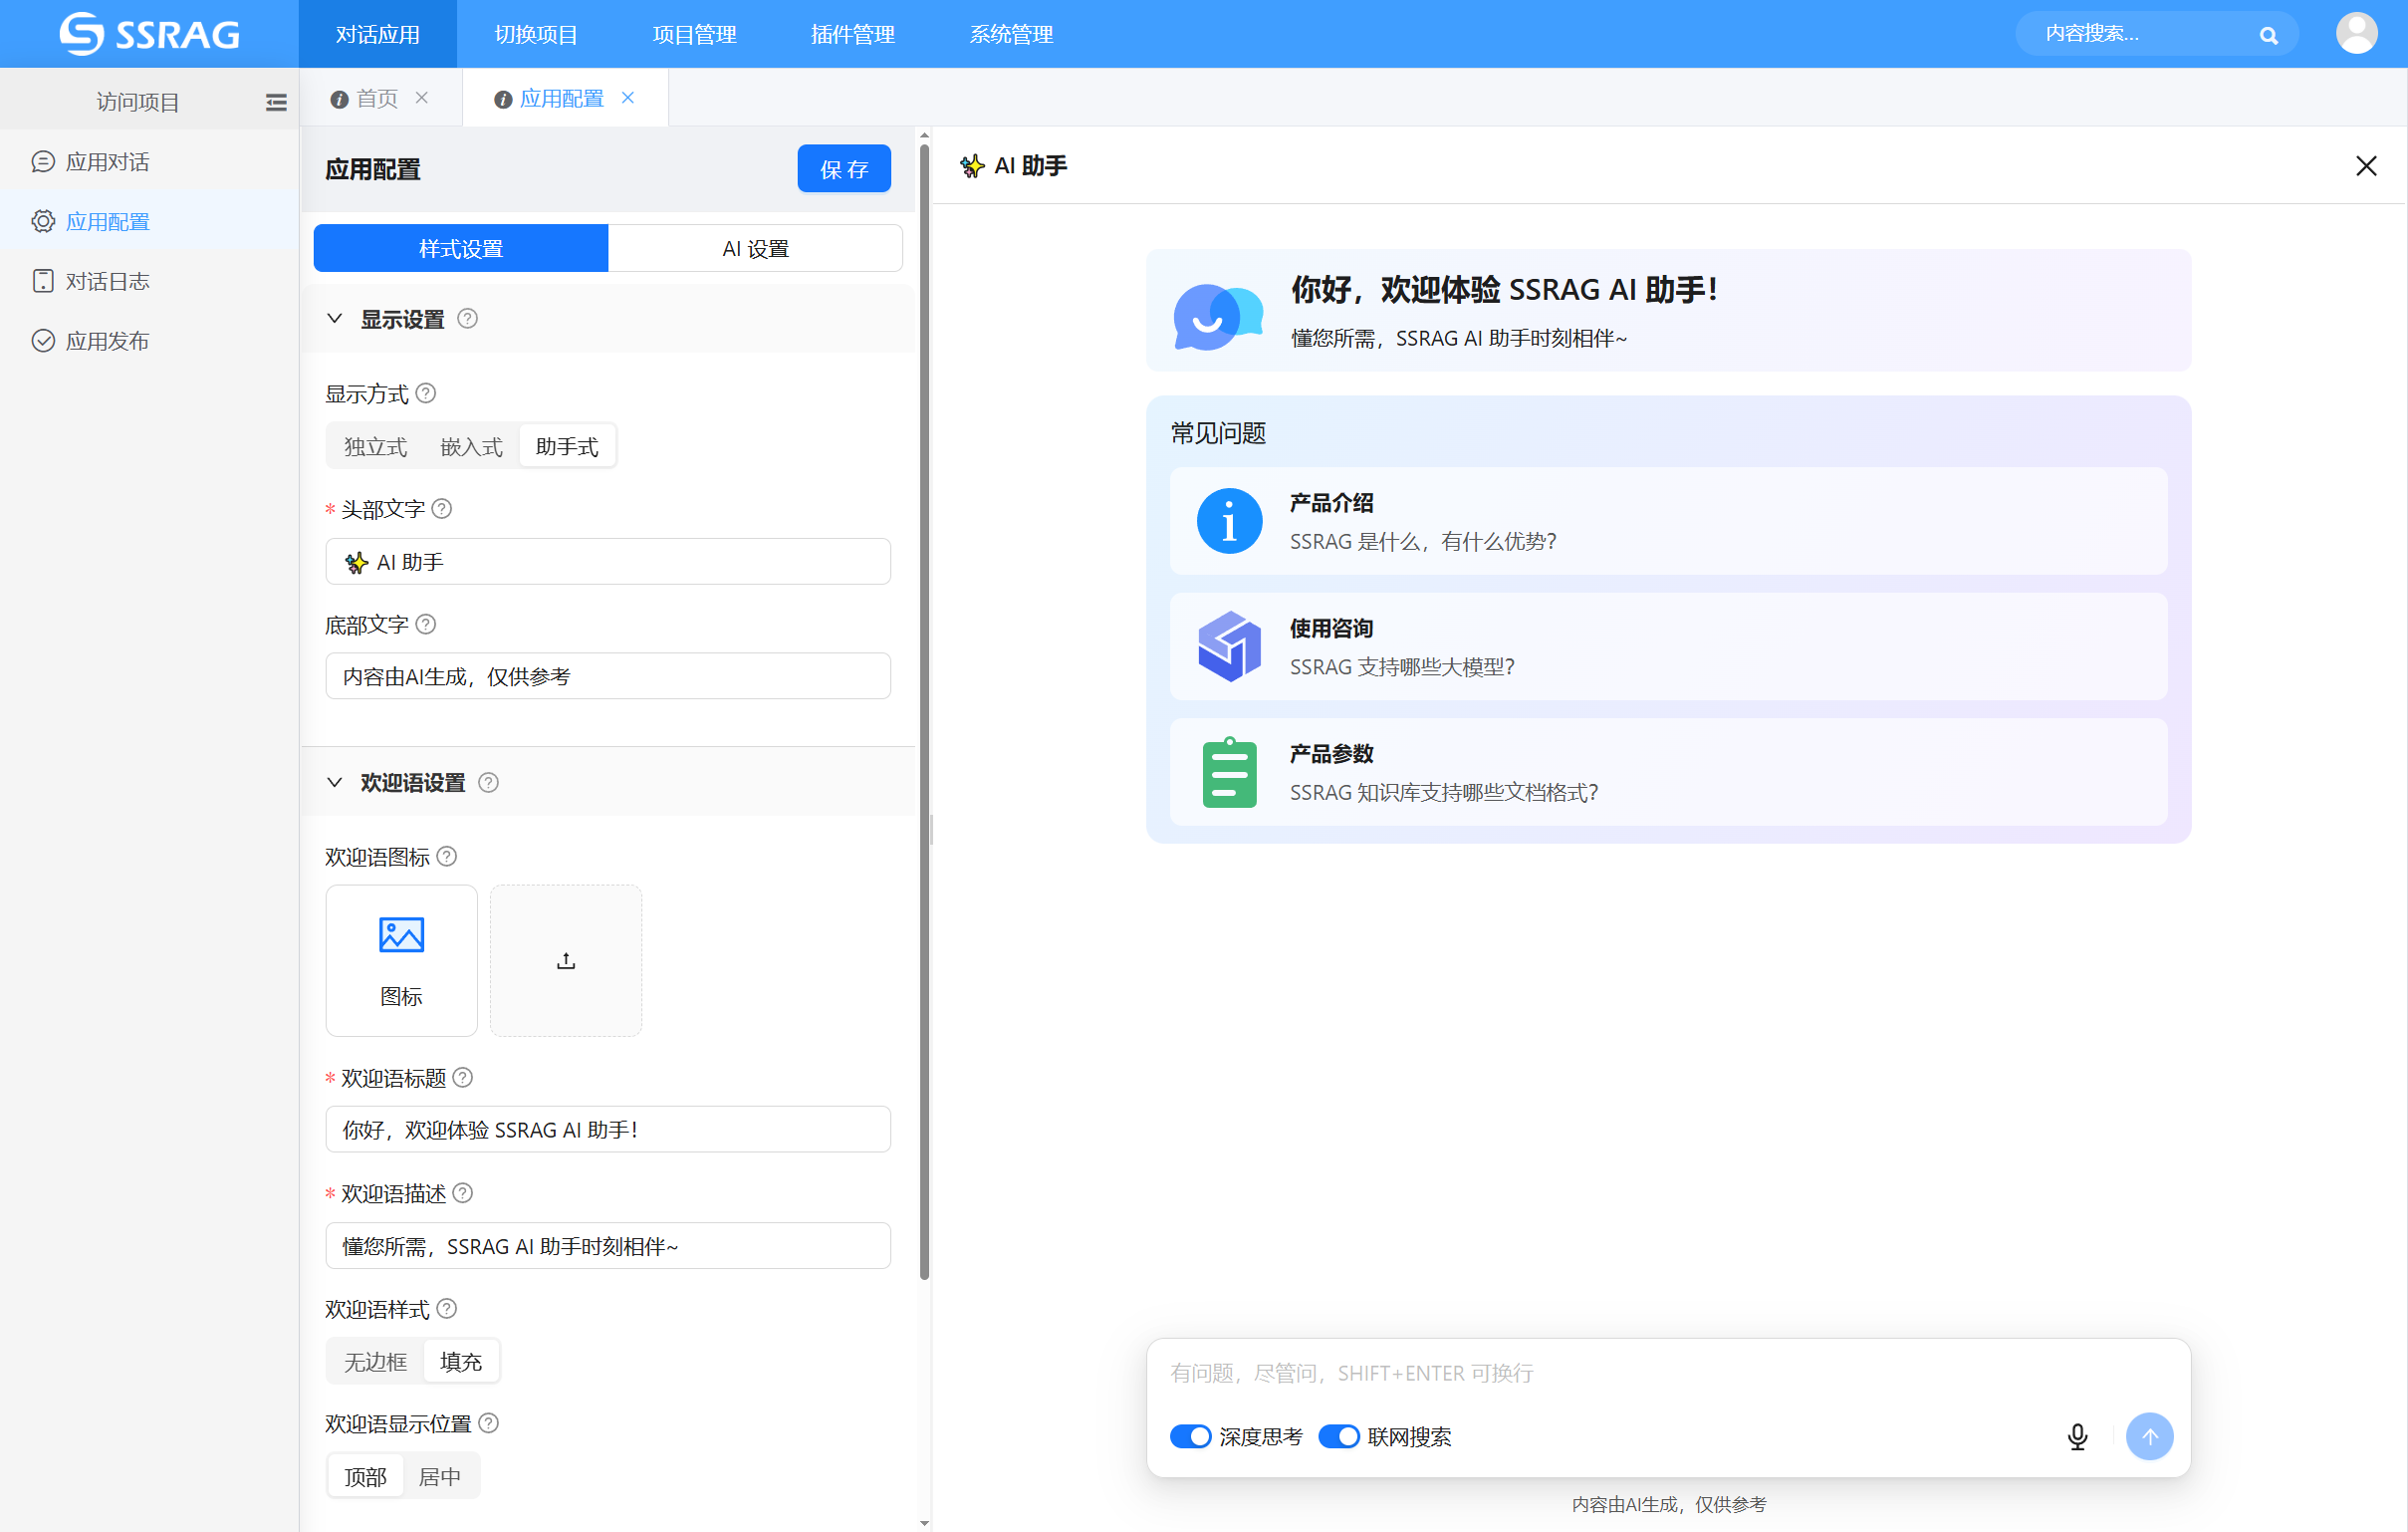2408x1532 pixels.
Task: Click help icon next to 欢迎语描述
Action: [x=462, y=1194]
